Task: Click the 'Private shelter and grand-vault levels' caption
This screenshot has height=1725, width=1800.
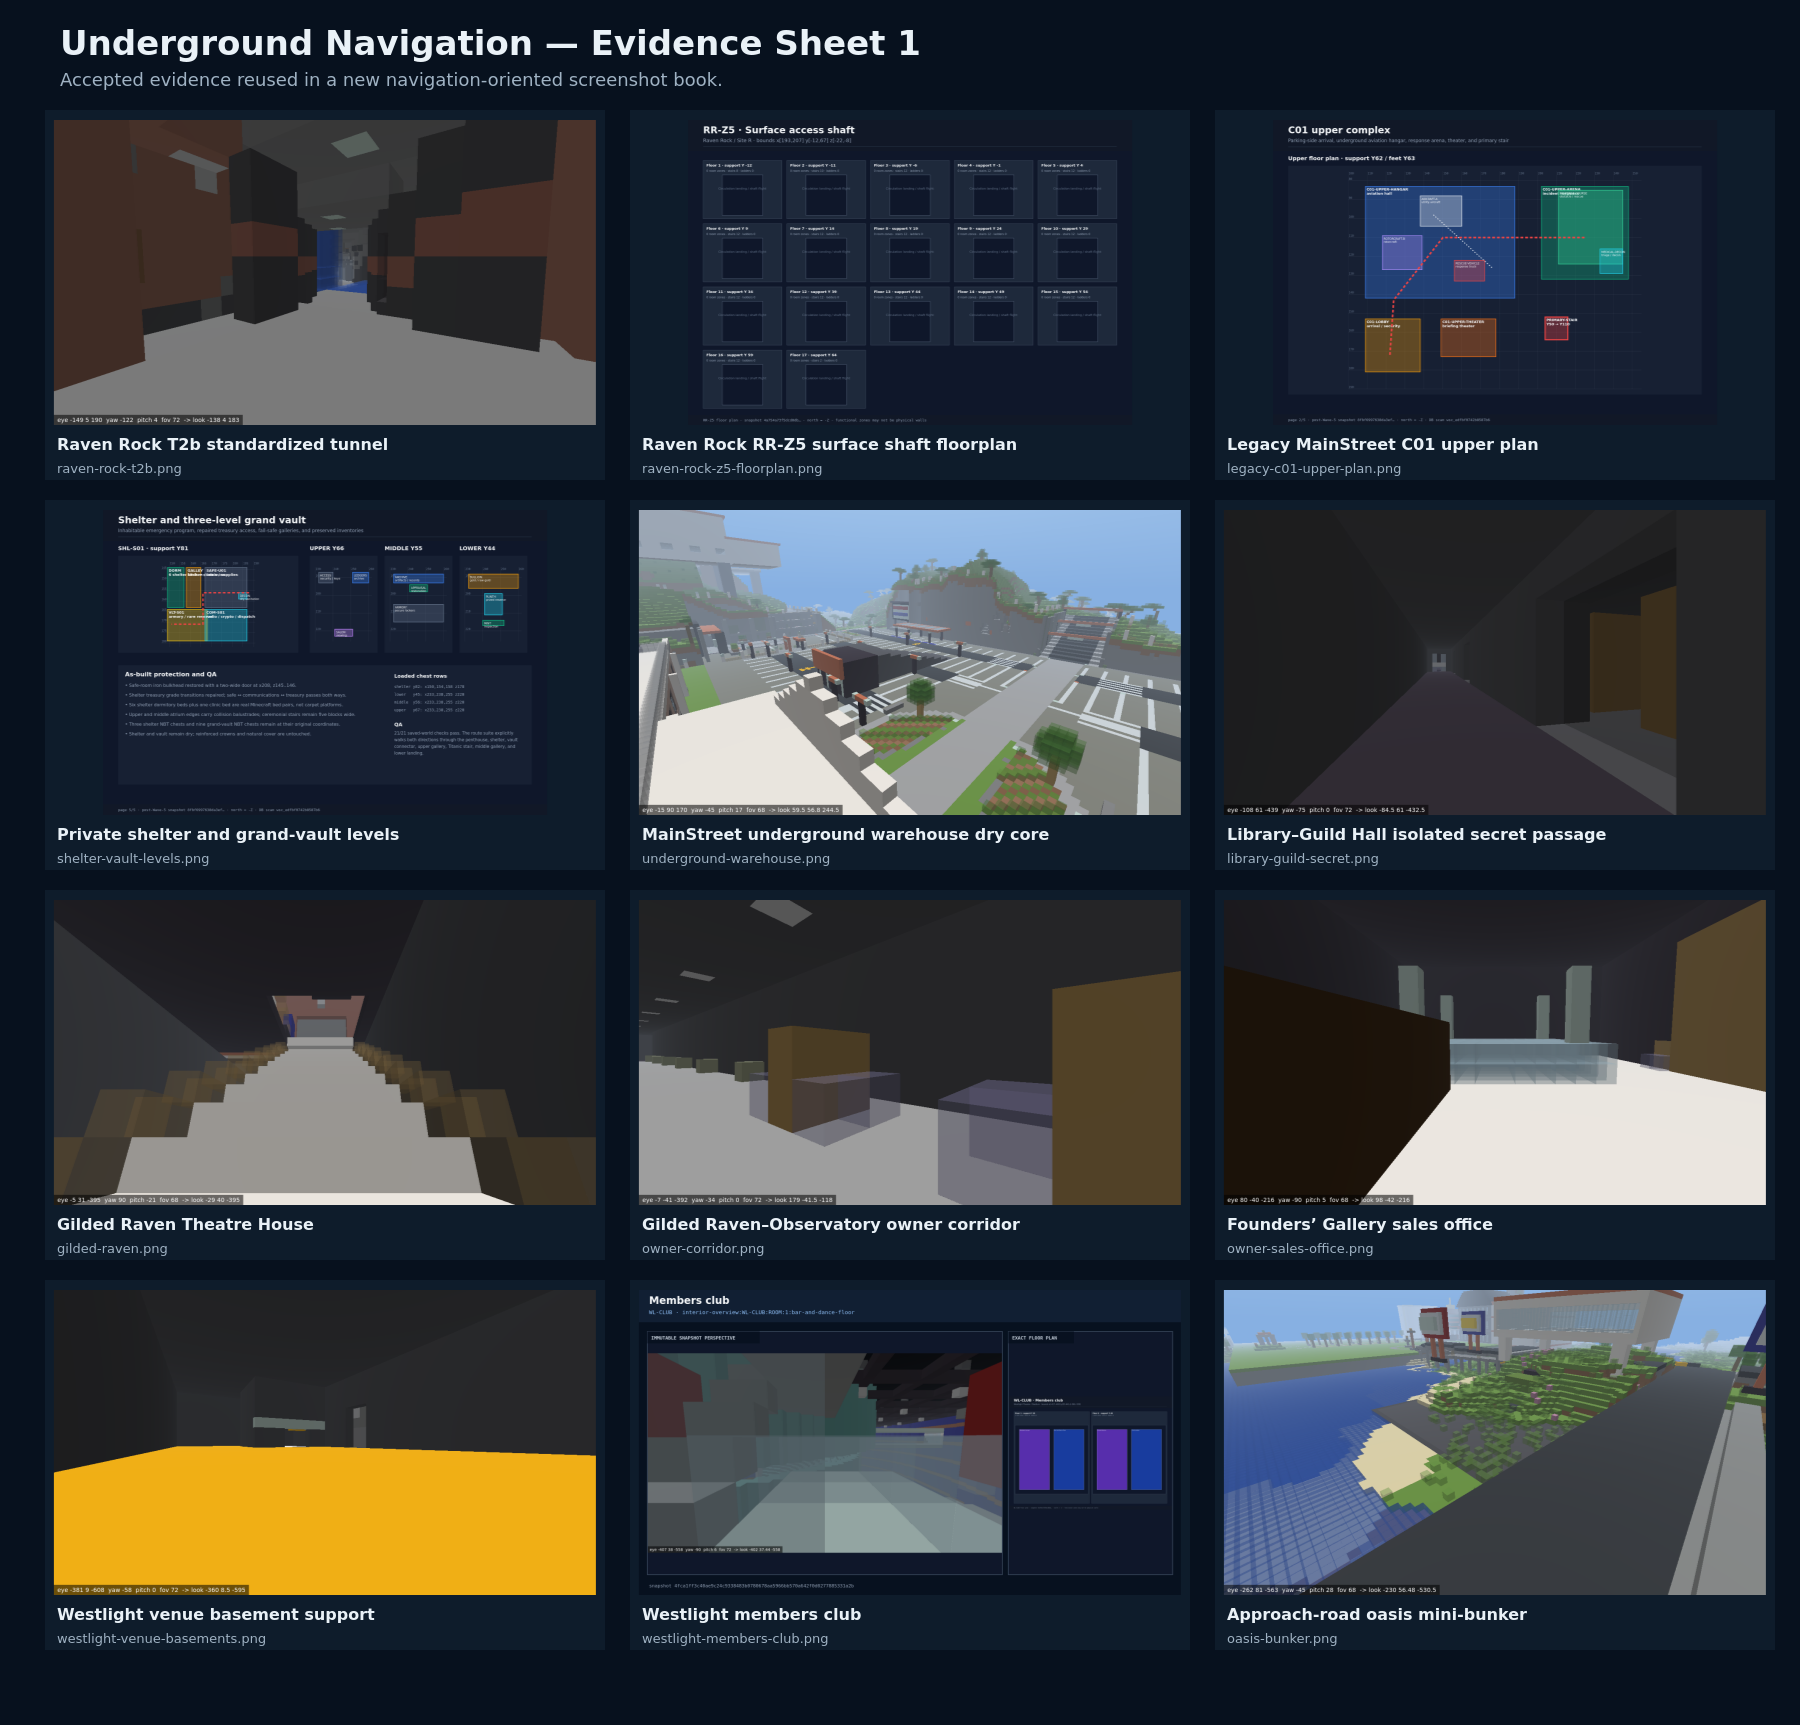Action: pyautogui.click(x=228, y=834)
